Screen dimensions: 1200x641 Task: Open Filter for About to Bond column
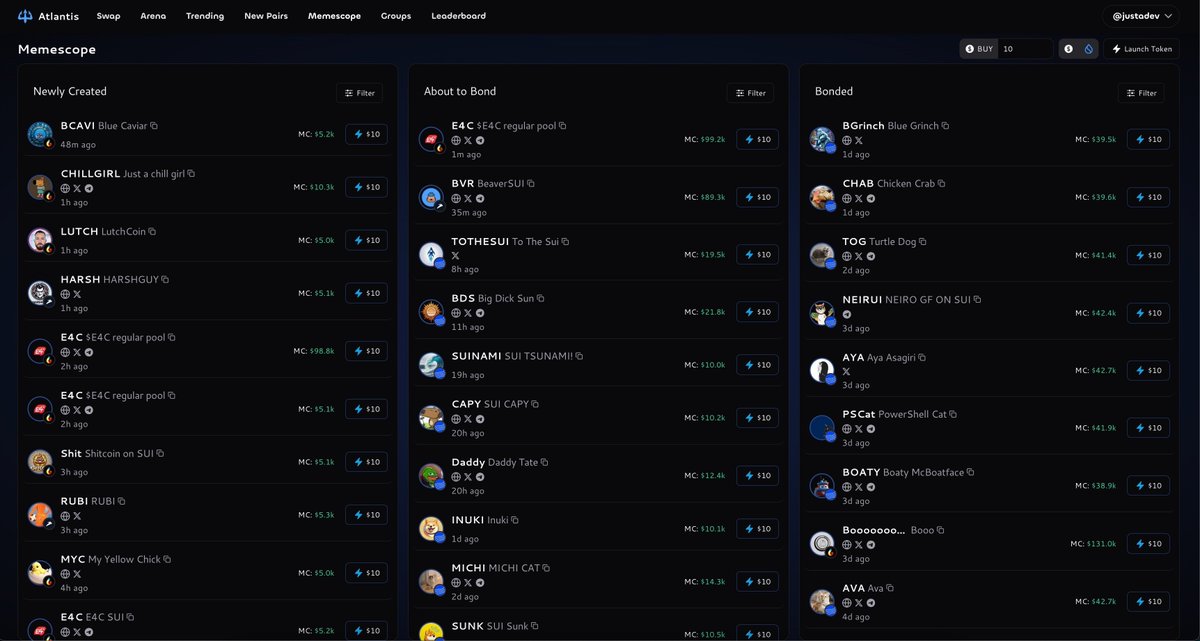[750, 93]
